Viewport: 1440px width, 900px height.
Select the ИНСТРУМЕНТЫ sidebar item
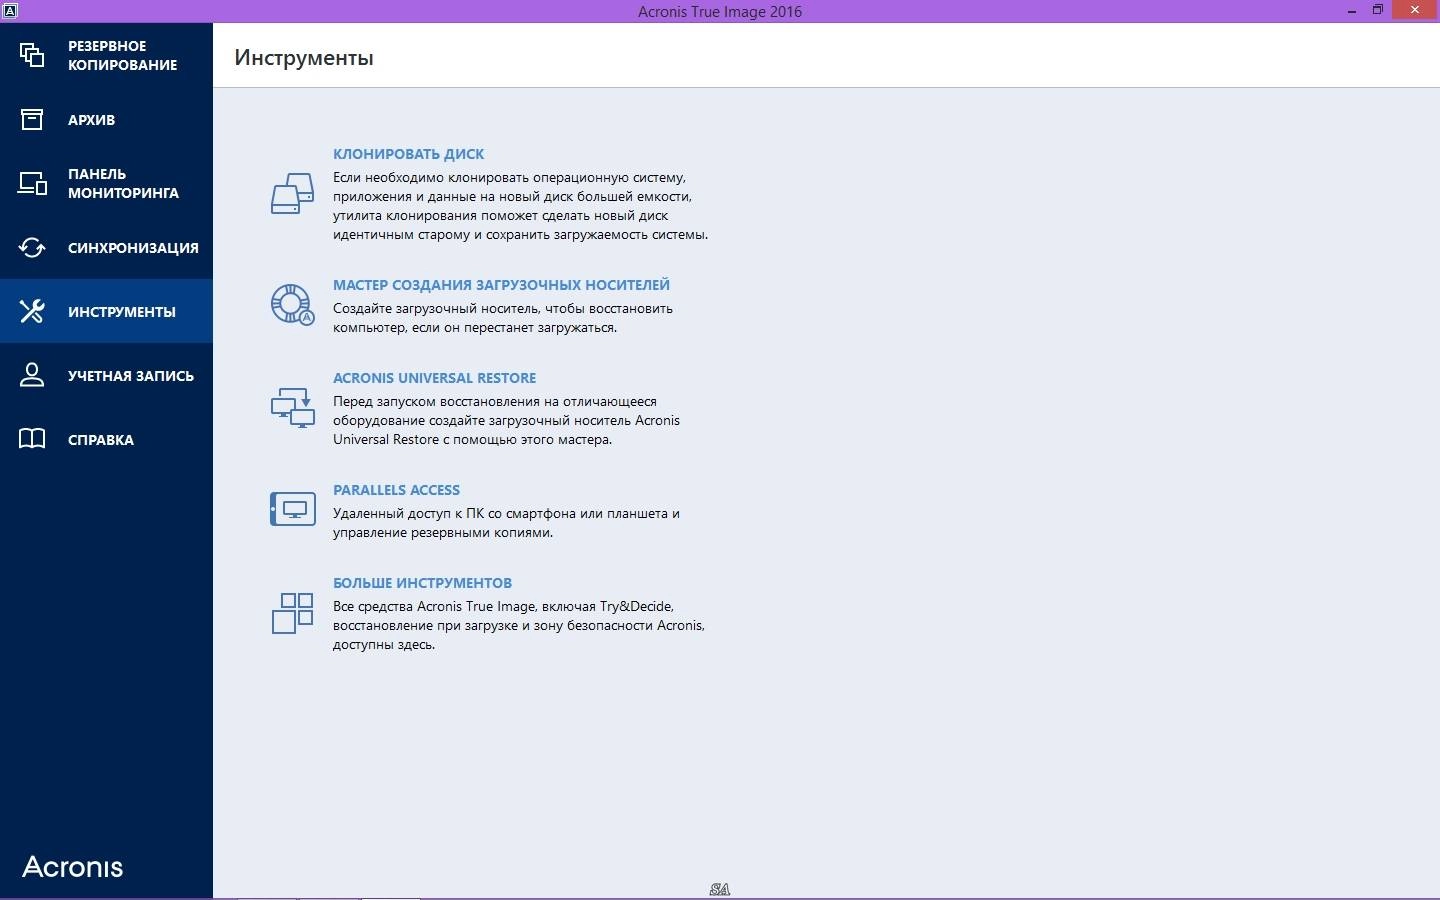click(x=106, y=311)
